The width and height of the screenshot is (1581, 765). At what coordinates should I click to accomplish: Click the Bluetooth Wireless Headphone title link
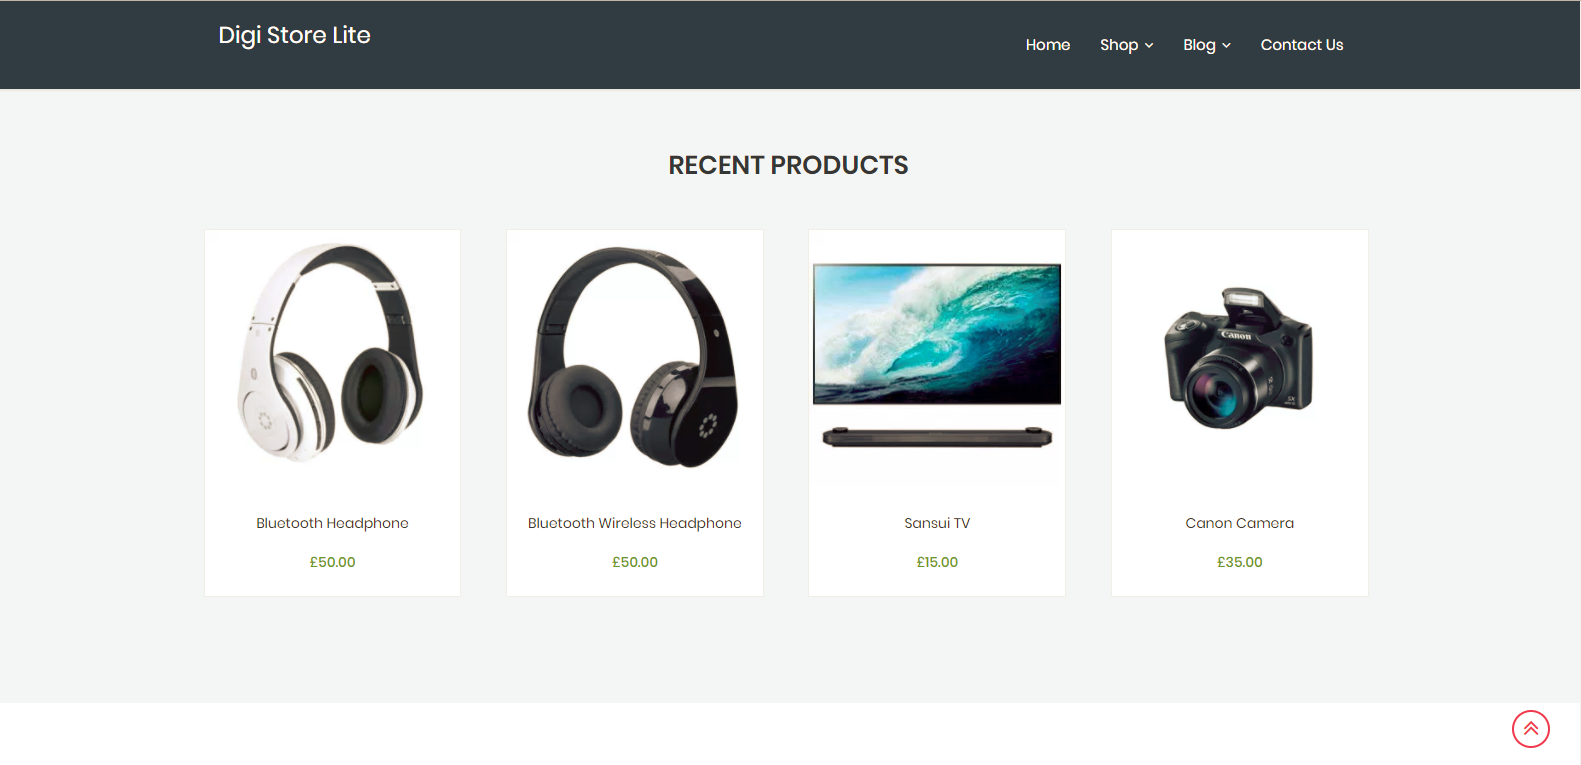(635, 523)
